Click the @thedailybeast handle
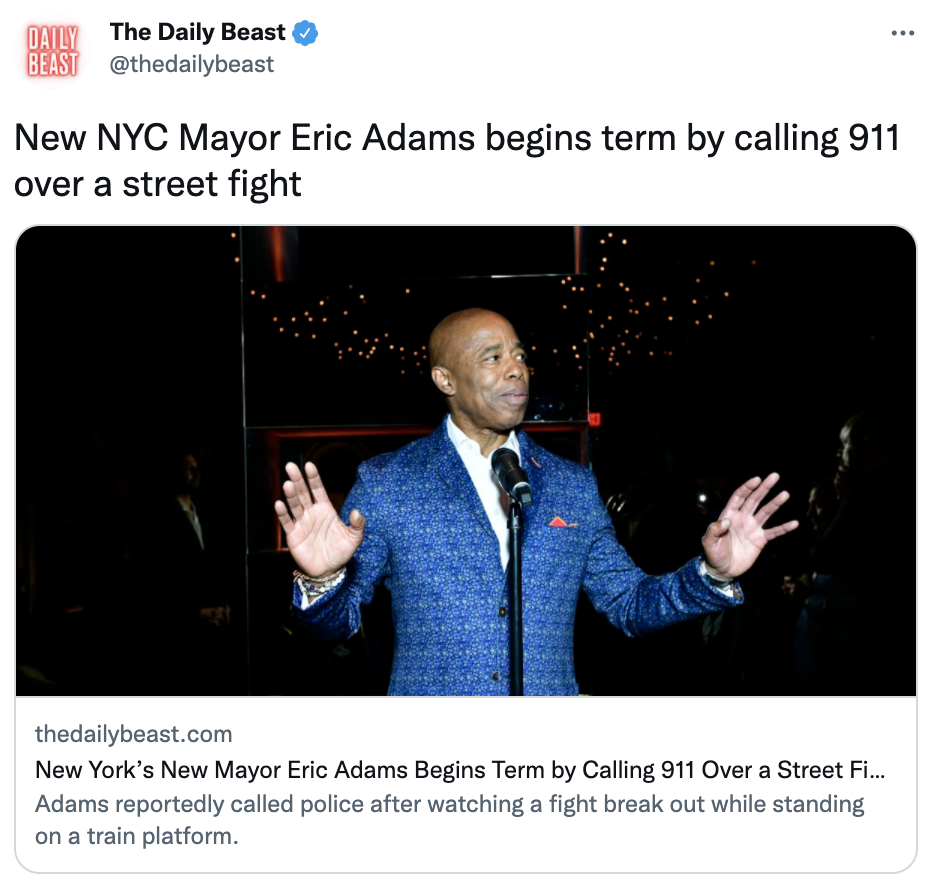Image resolution: width=934 pixels, height=890 pixels. pos(191,64)
